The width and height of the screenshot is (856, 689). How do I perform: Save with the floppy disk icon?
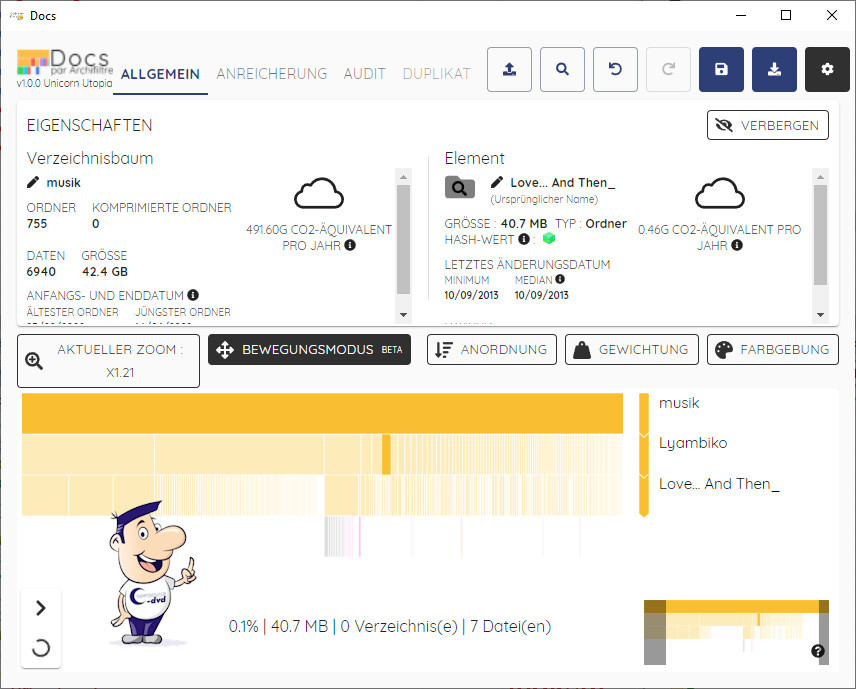click(x=721, y=69)
